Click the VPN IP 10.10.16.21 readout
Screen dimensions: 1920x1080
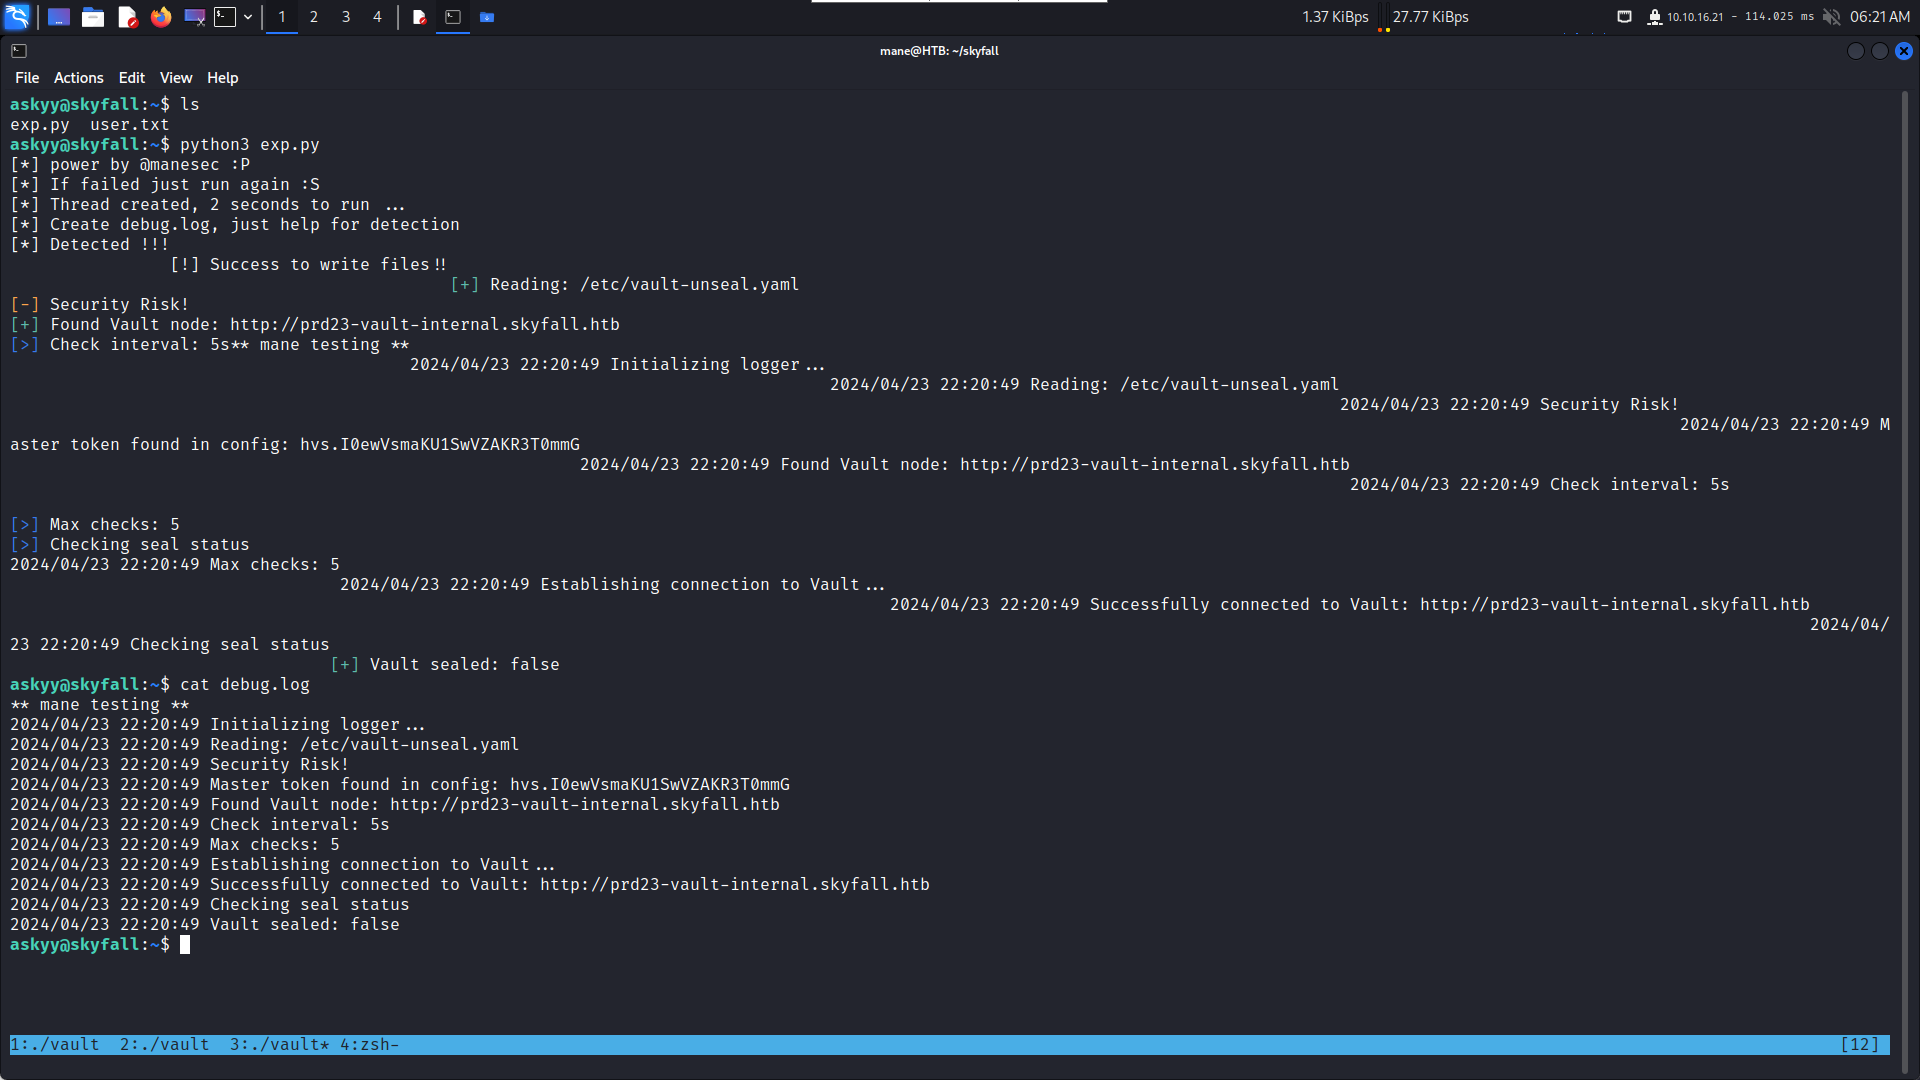1695,17
